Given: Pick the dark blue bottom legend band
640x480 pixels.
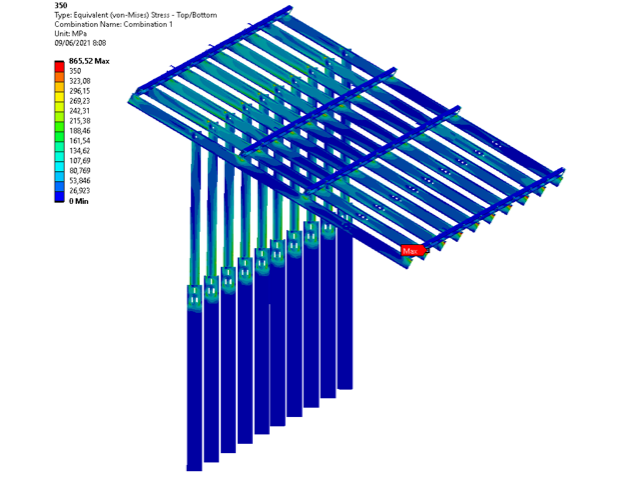Looking at the screenshot, I should [x=60, y=197].
